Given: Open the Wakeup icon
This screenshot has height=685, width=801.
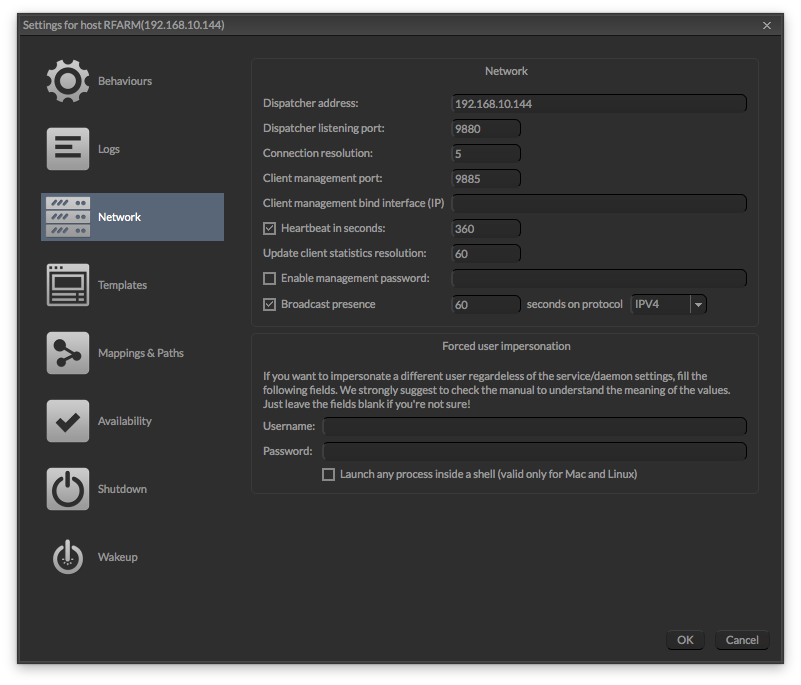Looking at the screenshot, I should 67,557.
